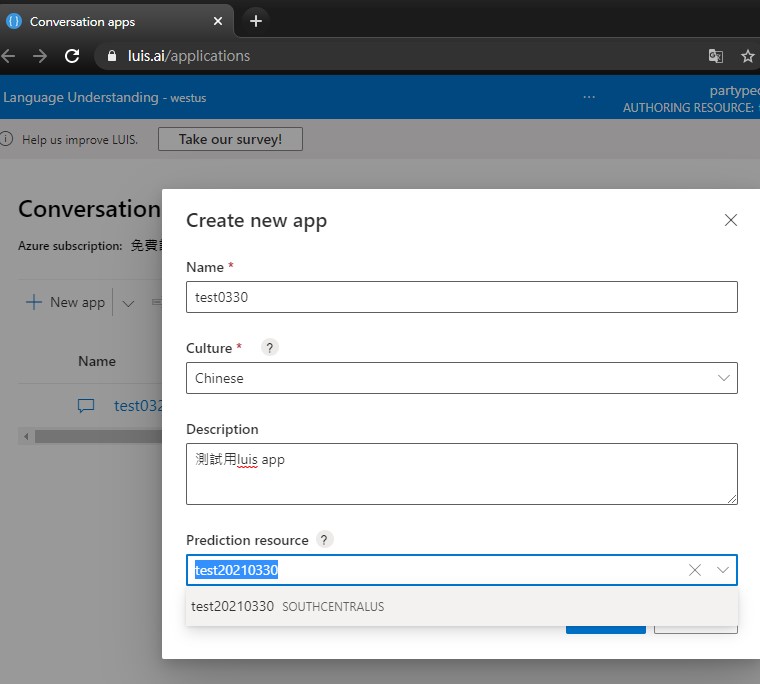760x684 pixels.
Task: Click the info icon beside Help us improve LUIS
Action: click(x=6, y=139)
